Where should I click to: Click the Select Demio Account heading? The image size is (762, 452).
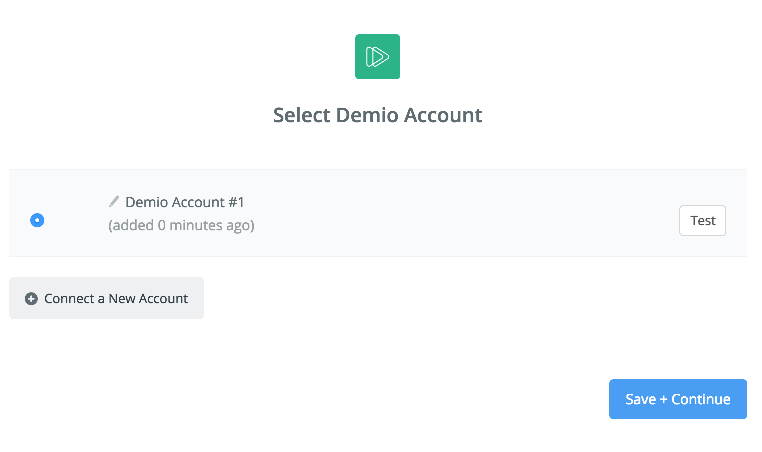pyautogui.click(x=378, y=115)
